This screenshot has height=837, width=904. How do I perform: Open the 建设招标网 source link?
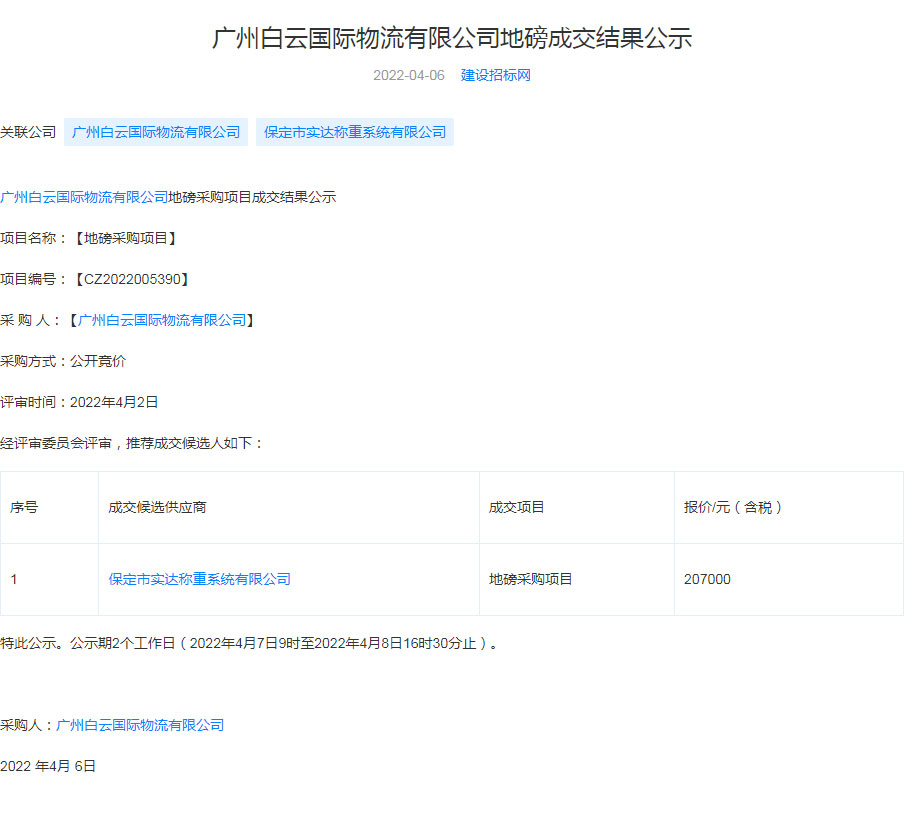(495, 75)
